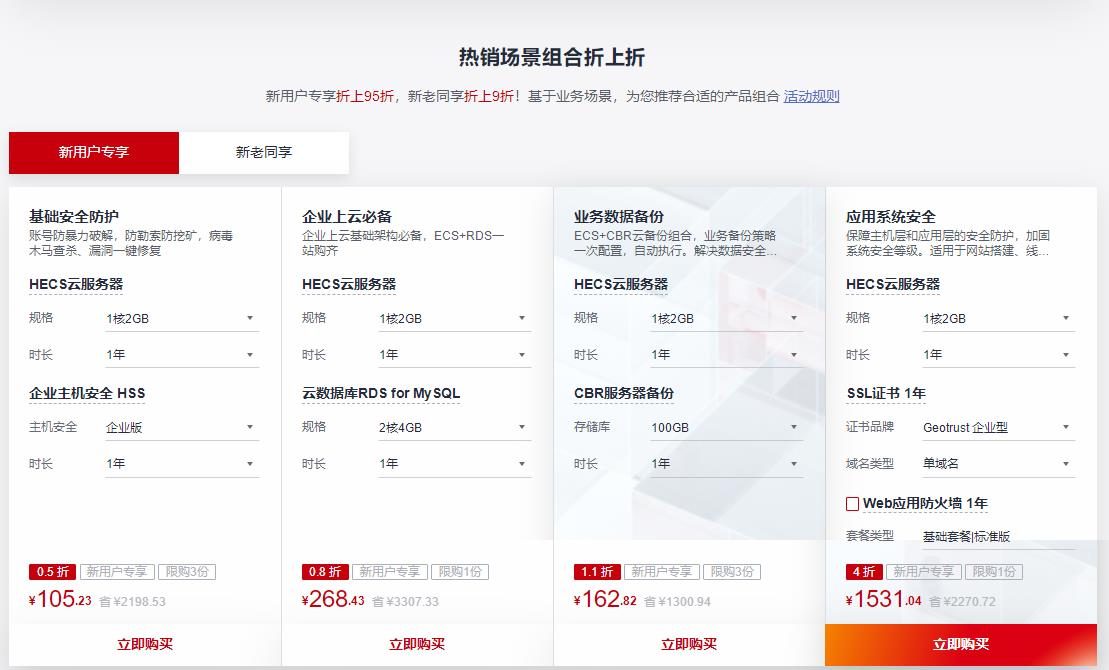Screen dimensions: 1109x670
Task: Click 立即购买 for 业务数据备份
Action: (x=689, y=645)
